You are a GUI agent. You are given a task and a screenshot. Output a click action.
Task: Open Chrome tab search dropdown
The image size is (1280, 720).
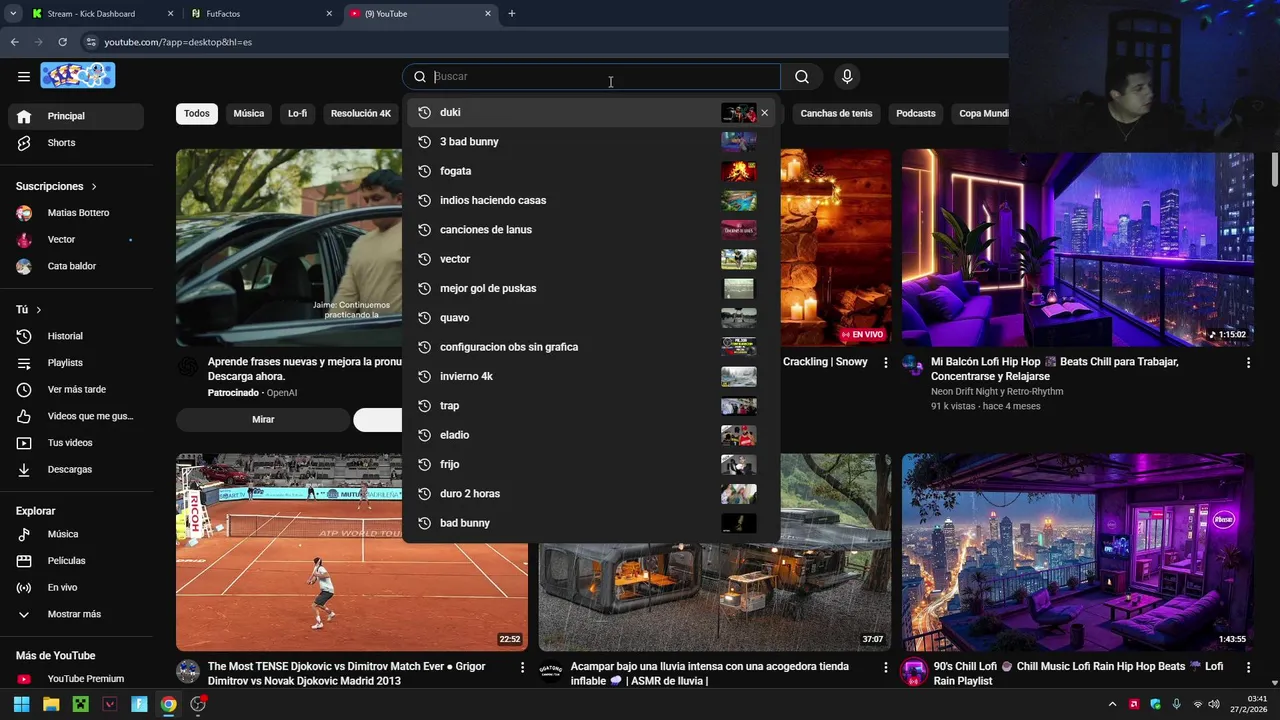pos(13,14)
